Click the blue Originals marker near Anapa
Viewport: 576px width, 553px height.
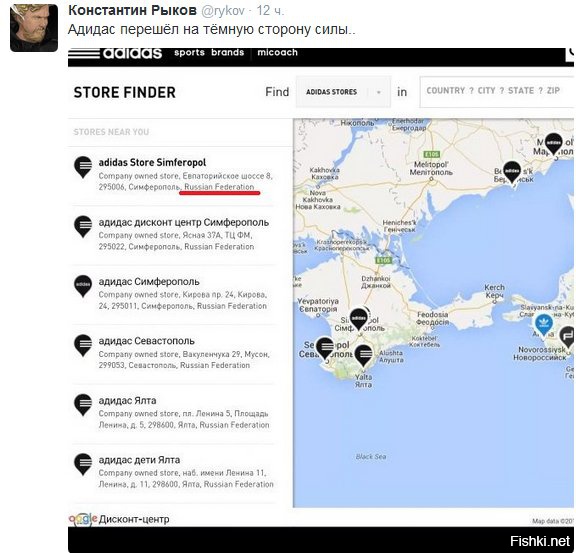point(544,325)
